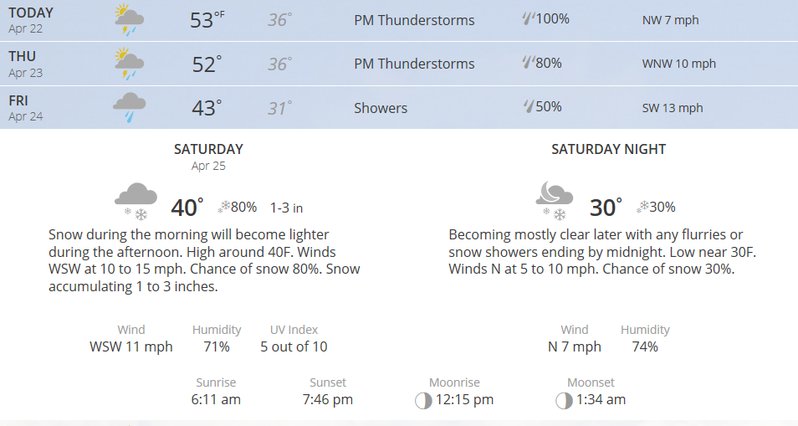Click the Sunset 7:46 pm time
This screenshot has width=798, height=426.
328,400
